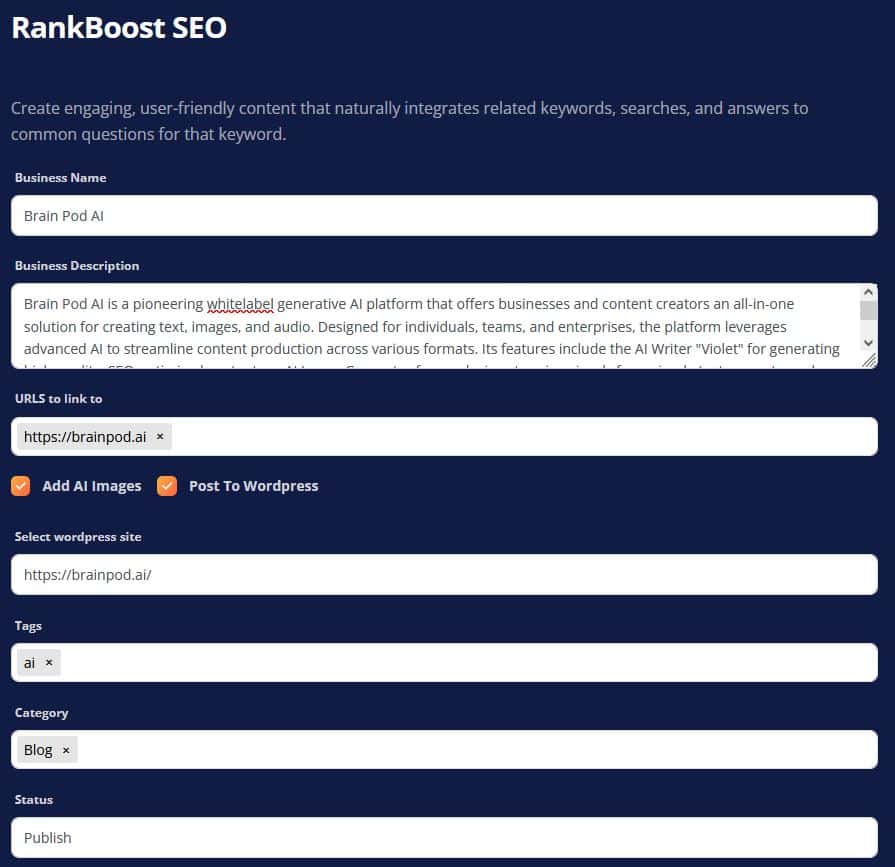
Task: Remove the "Blog" category chip
Action: coord(65,749)
